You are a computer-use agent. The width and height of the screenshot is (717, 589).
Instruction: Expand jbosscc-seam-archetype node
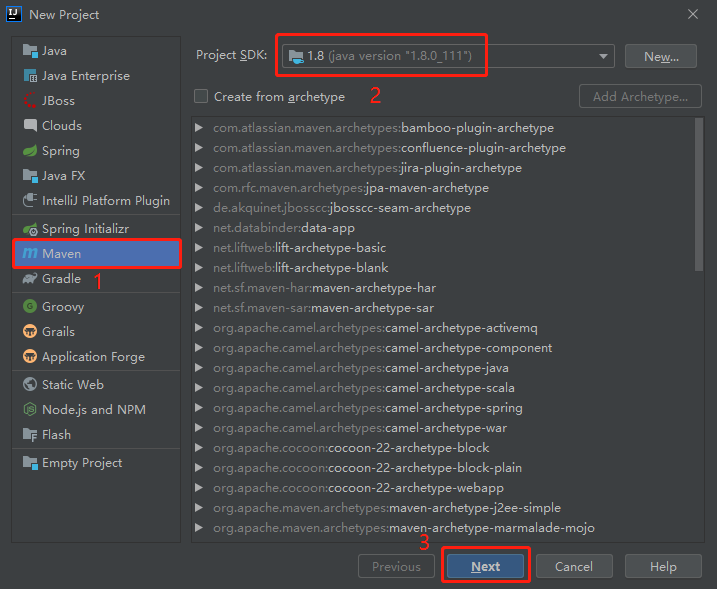click(199, 208)
